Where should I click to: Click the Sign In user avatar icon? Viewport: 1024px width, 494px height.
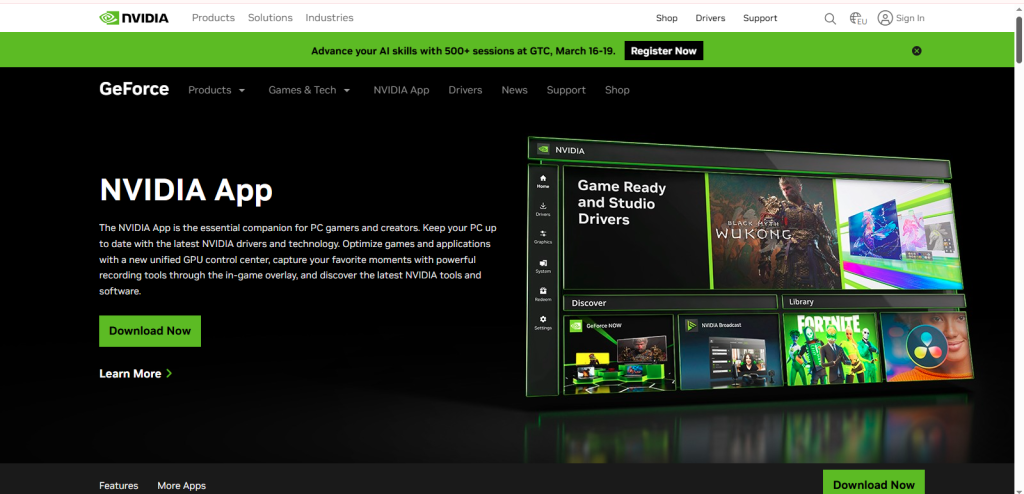pyautogui.click(x=885, y=18)
